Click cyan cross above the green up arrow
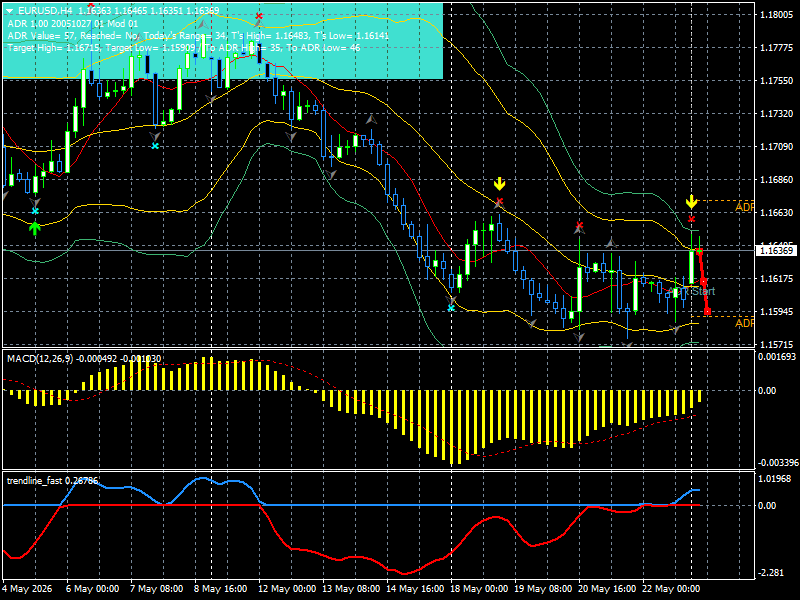Viewport: 800px width, 600px height. 35,211
